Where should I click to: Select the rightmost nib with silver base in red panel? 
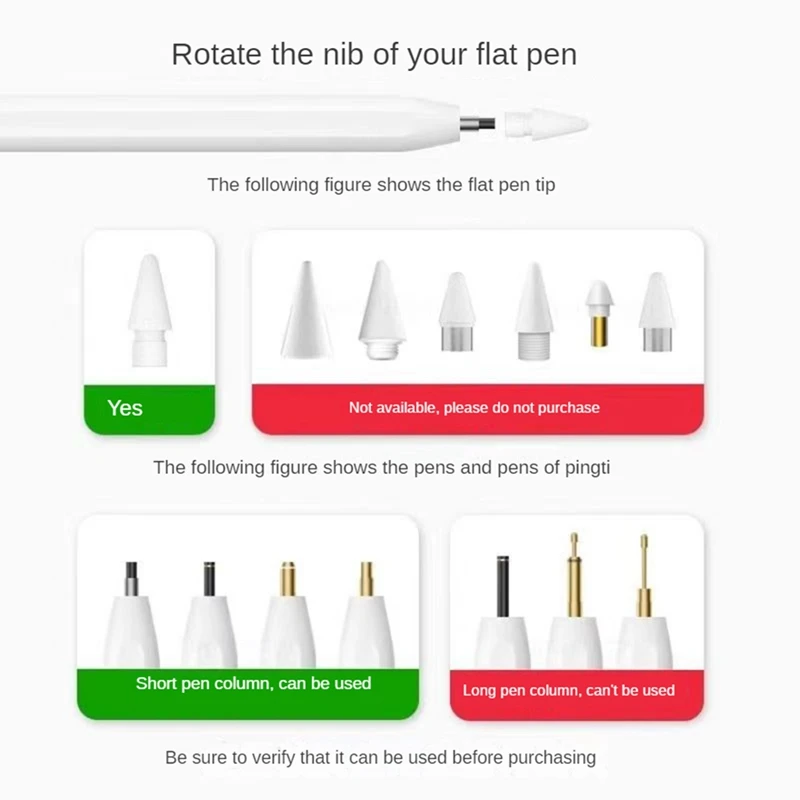(657, 312)
